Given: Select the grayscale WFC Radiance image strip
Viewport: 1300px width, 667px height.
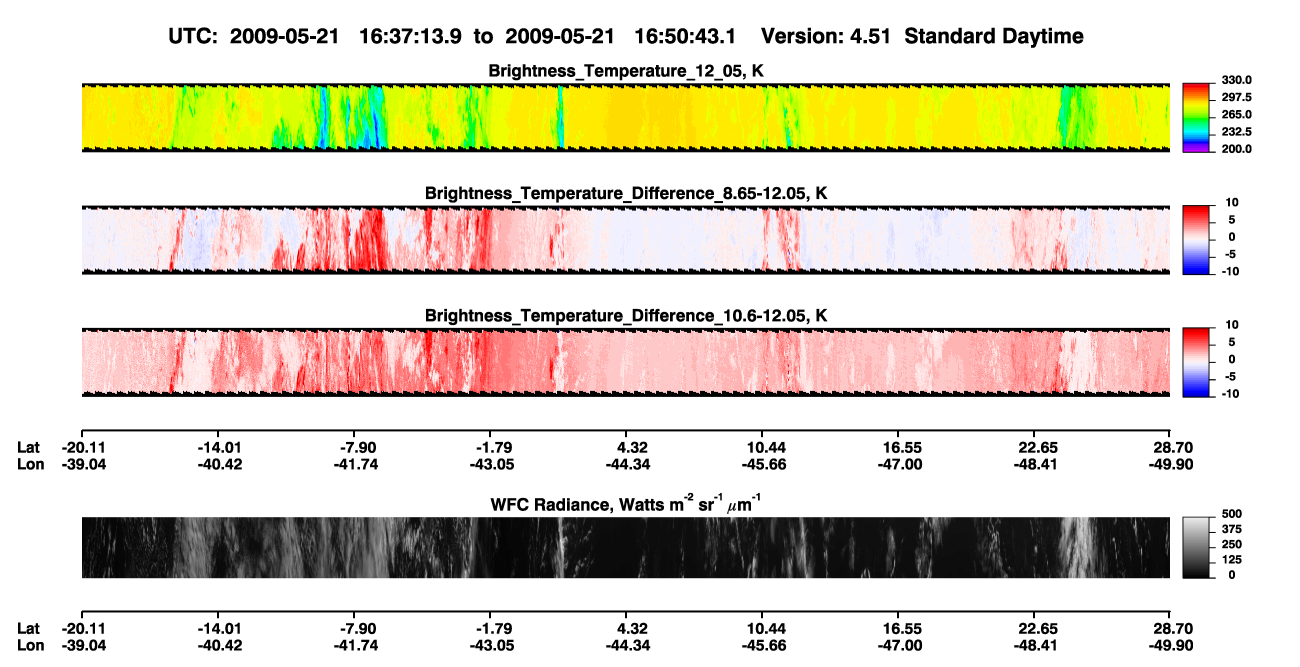Looking at the screenshot, I should (x=625, y=547).
